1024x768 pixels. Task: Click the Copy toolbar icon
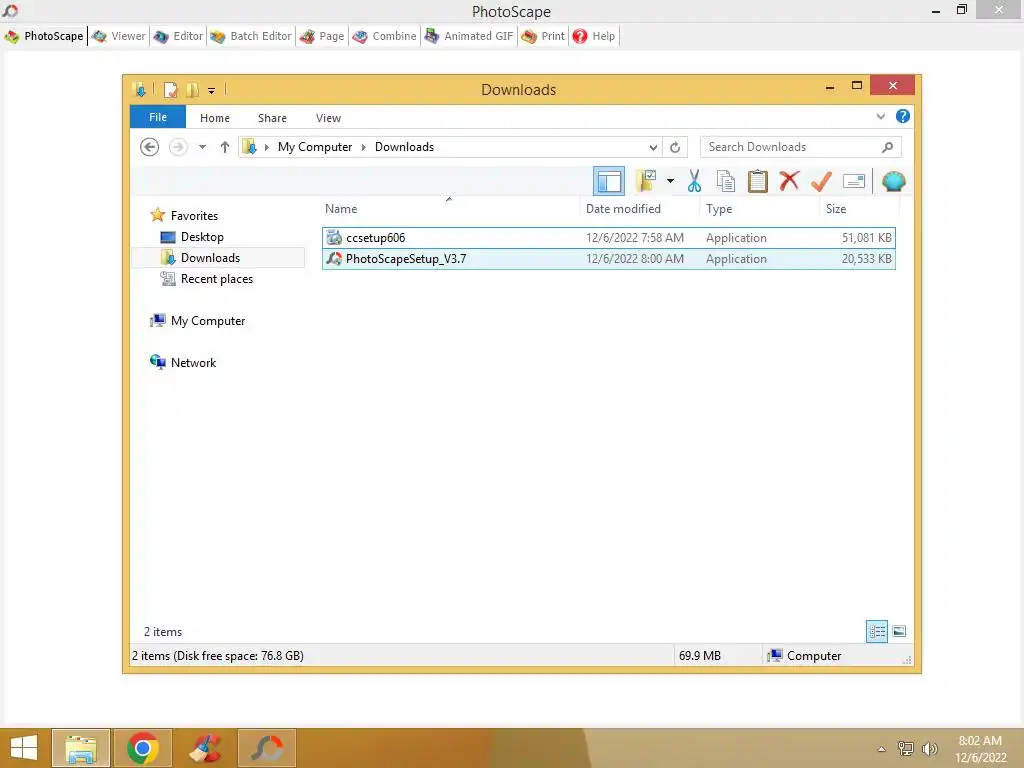pyautogui.click(x=726, y=181)
